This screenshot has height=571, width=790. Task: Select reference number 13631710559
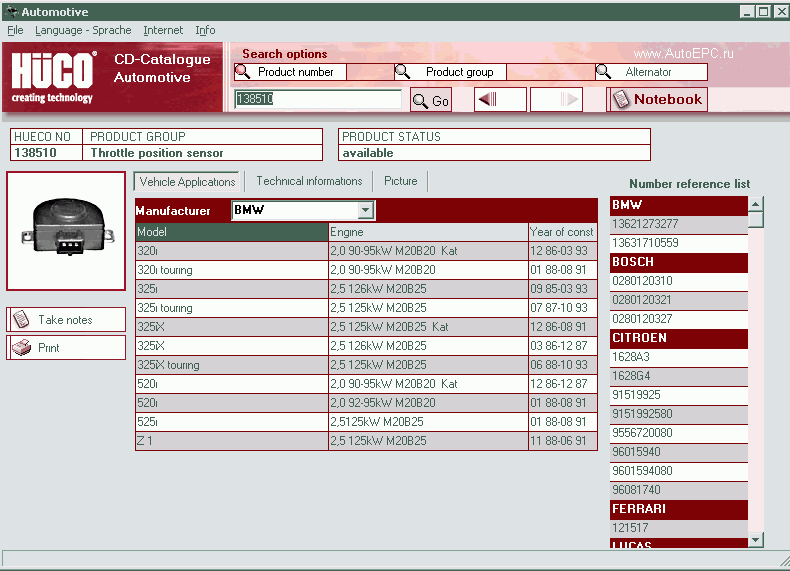point(679,243)
